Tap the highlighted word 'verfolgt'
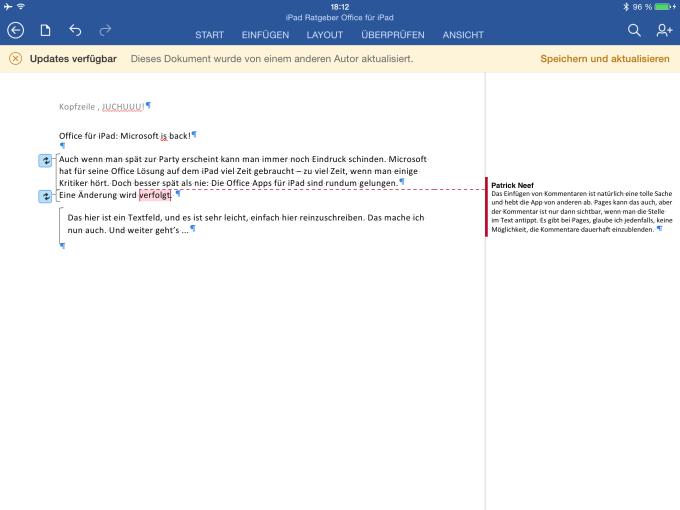 155,195
